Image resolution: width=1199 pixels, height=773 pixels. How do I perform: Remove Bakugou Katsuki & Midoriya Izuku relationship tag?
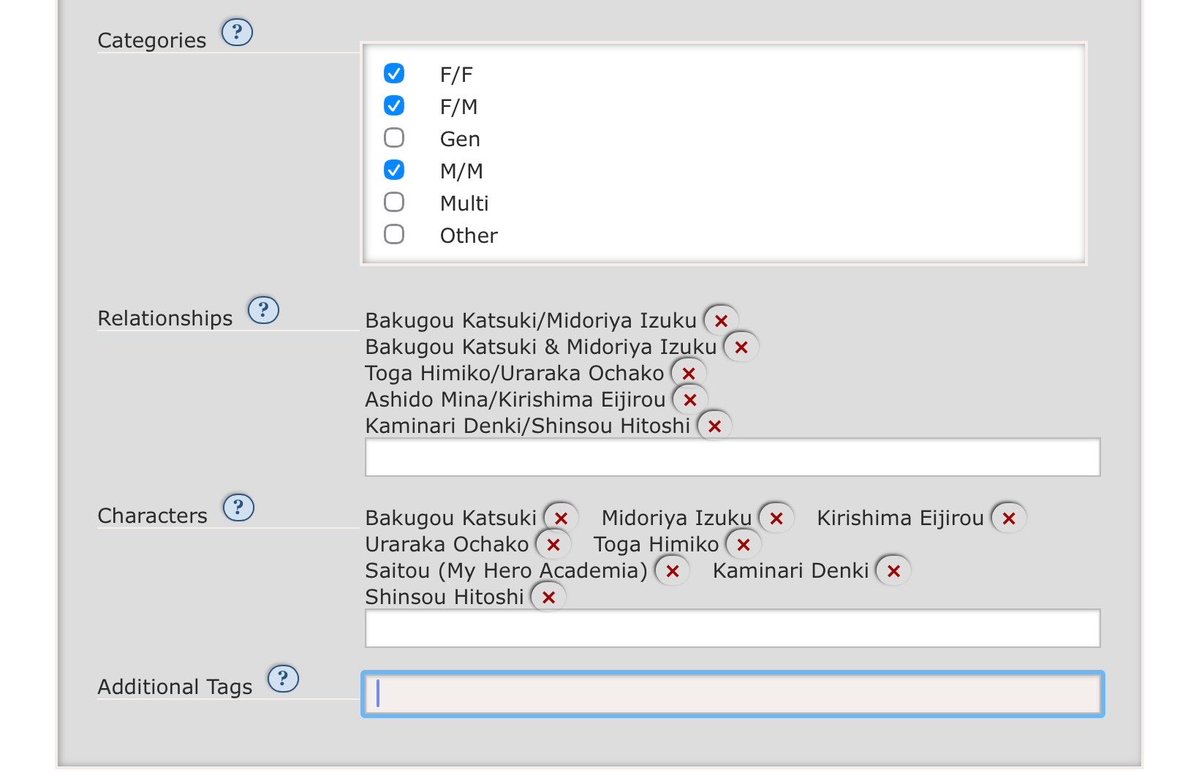coord(741,348)
